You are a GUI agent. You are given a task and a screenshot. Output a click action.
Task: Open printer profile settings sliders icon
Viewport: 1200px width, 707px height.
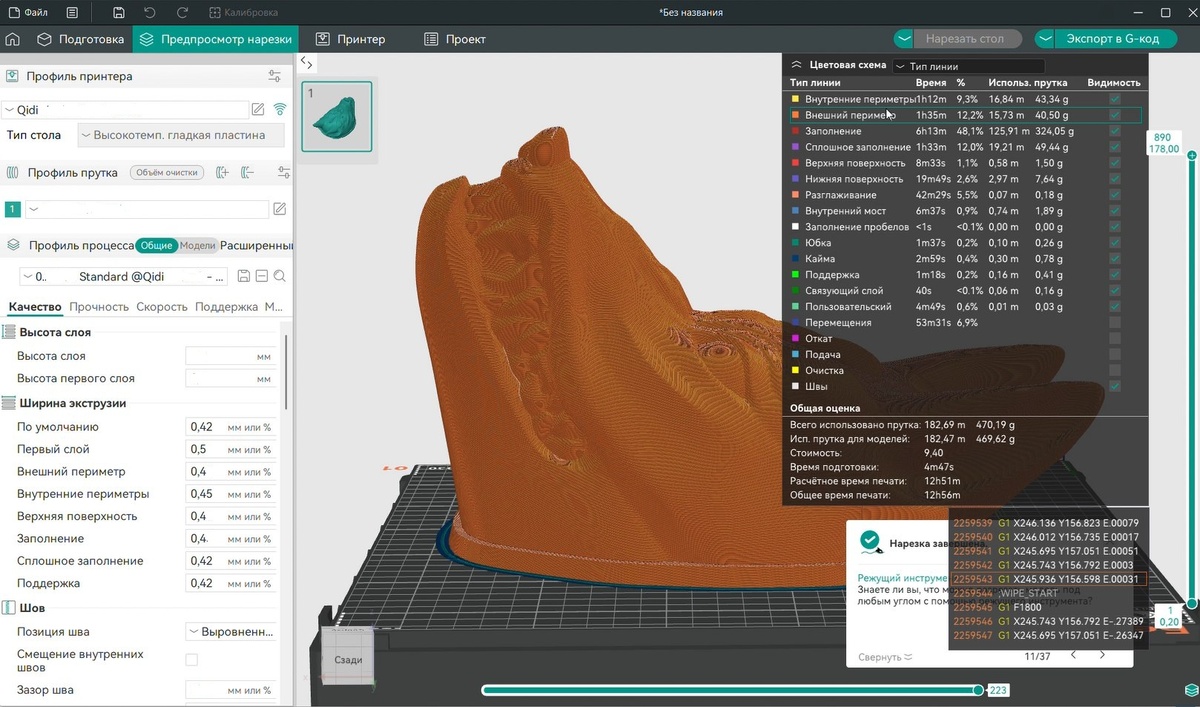pyautogui.click(x=275, y=76)
